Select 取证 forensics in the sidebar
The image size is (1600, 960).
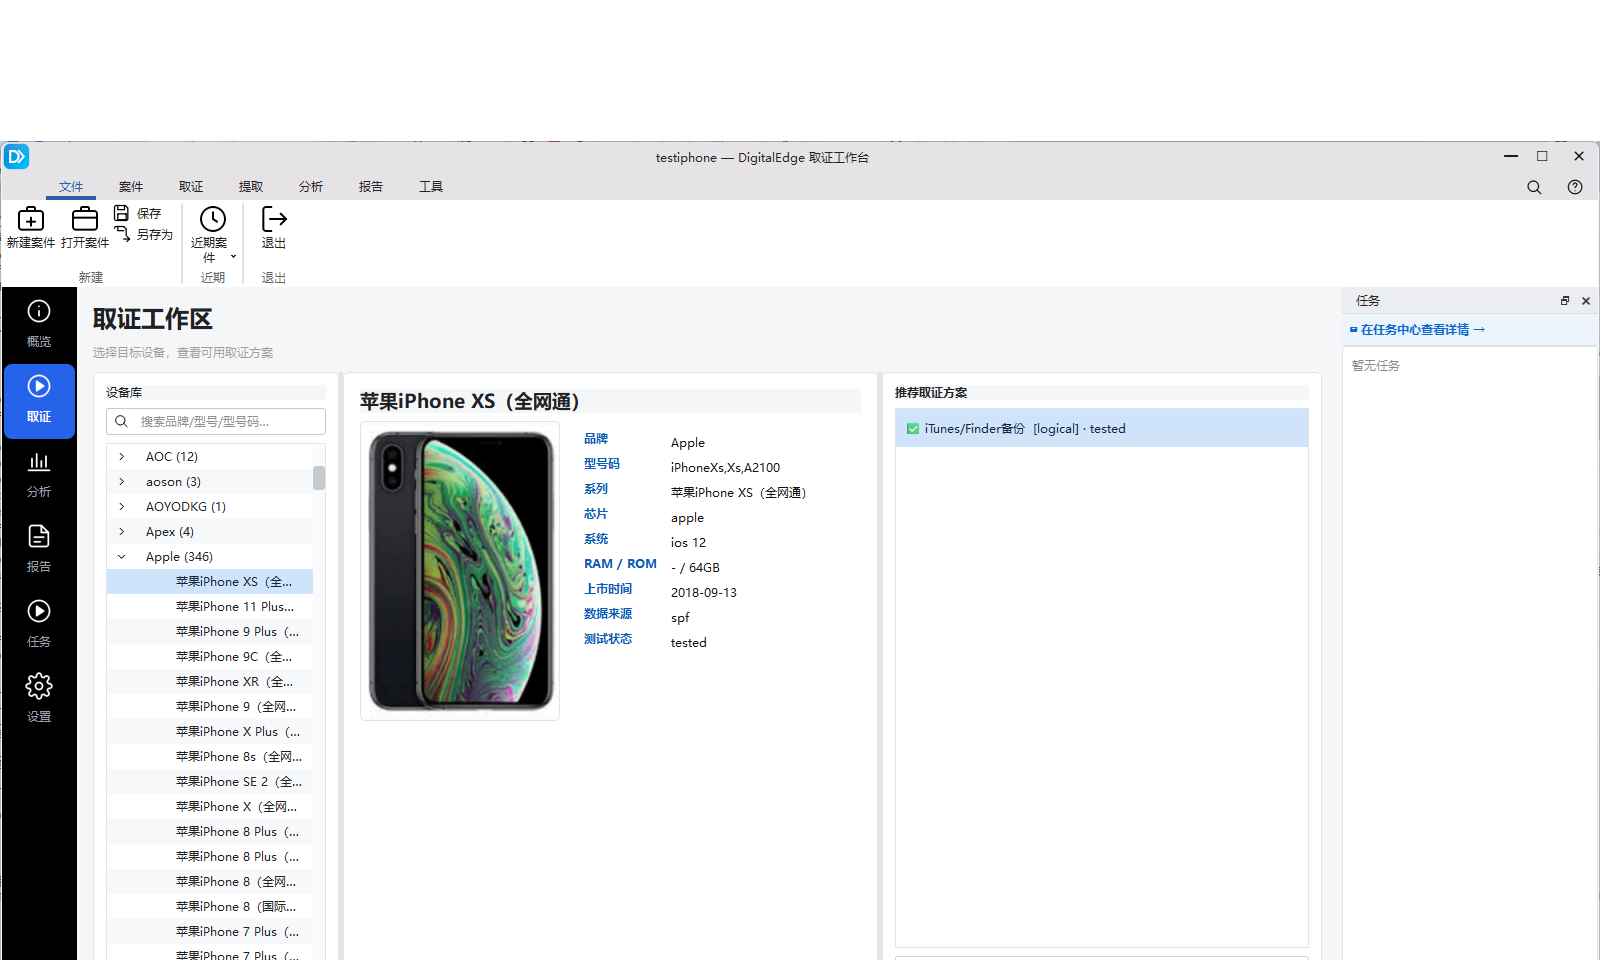[39, 400]
